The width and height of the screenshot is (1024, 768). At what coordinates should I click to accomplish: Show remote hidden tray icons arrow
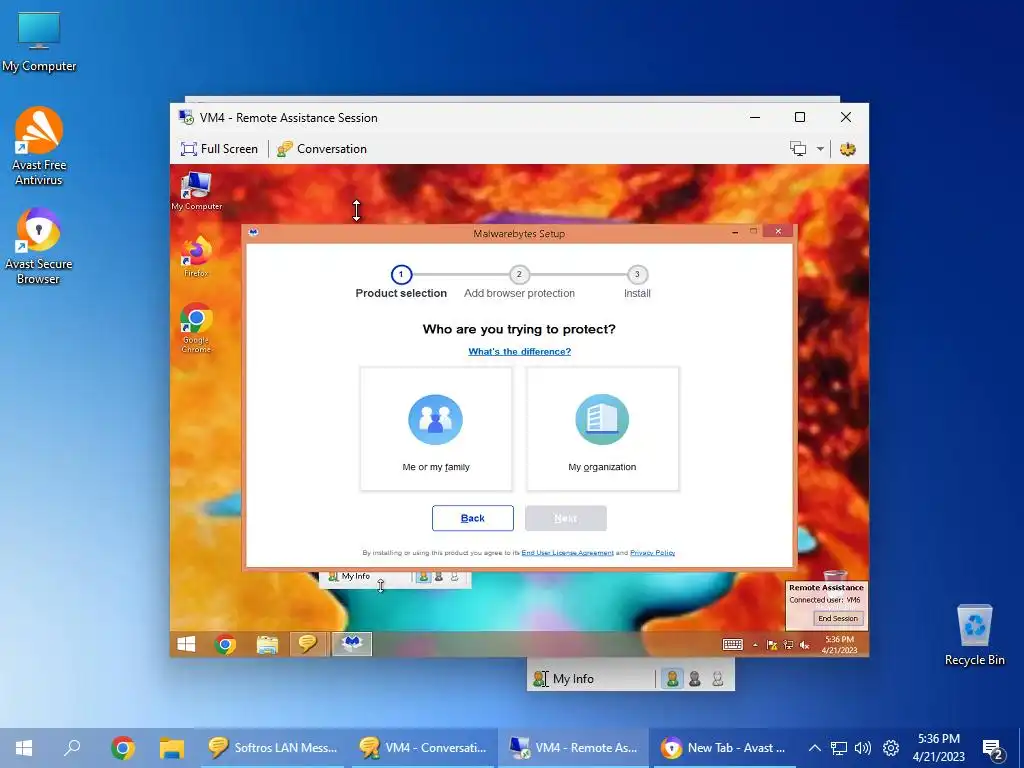coord(755,645)
